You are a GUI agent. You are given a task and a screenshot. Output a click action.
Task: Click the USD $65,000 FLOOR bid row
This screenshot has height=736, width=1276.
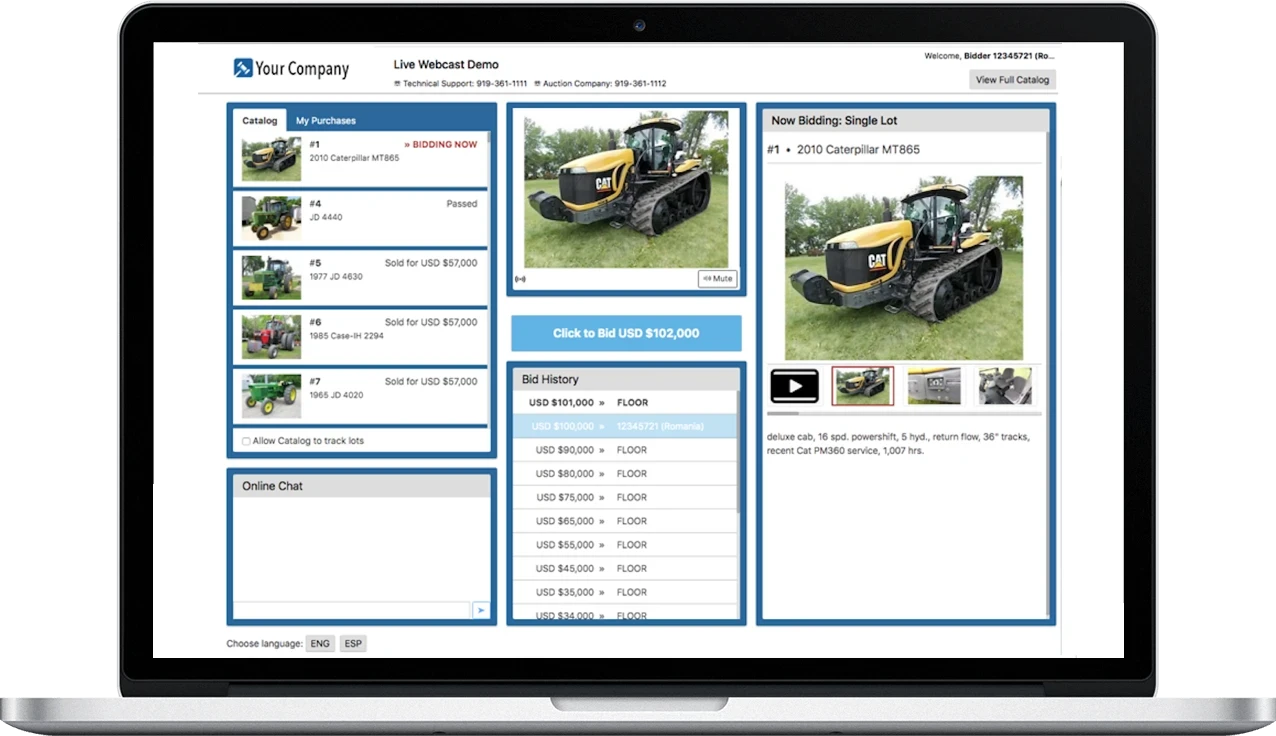(x=625, y=521)
